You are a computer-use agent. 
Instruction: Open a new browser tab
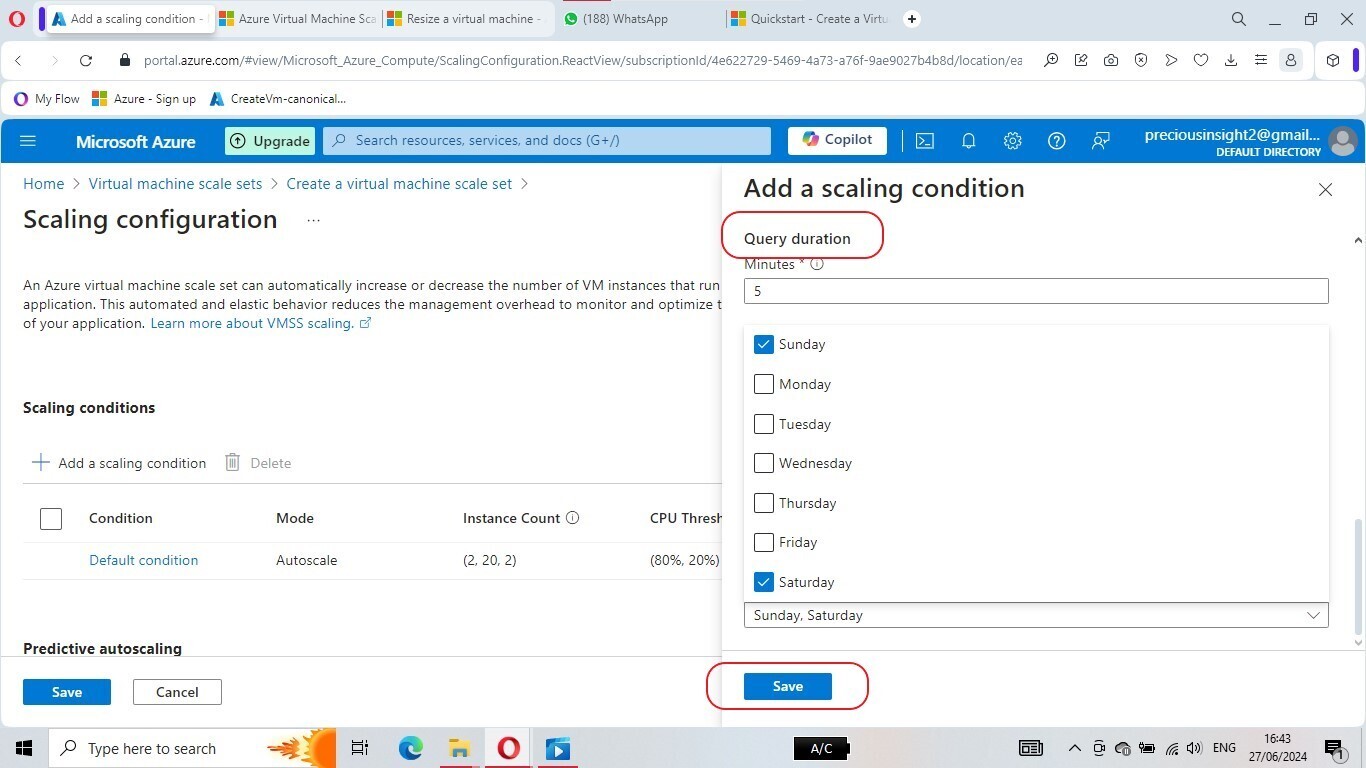click(912, 19)
